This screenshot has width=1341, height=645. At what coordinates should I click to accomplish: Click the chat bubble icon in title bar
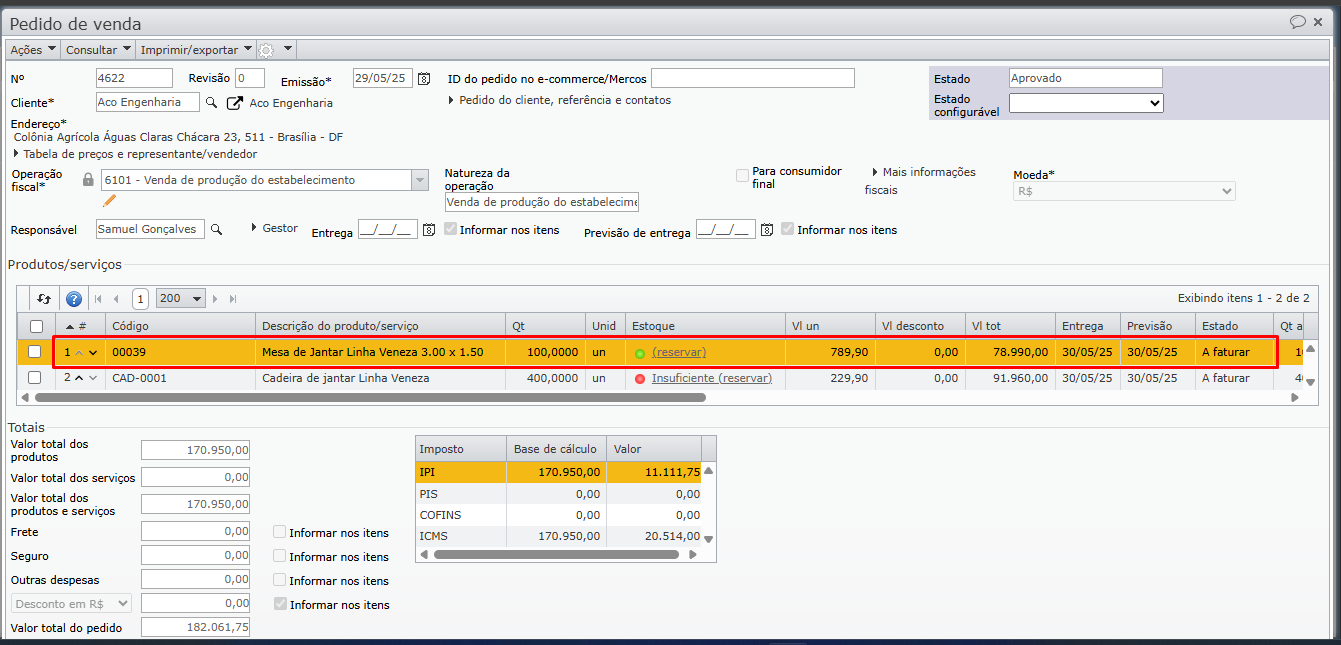1297,22
